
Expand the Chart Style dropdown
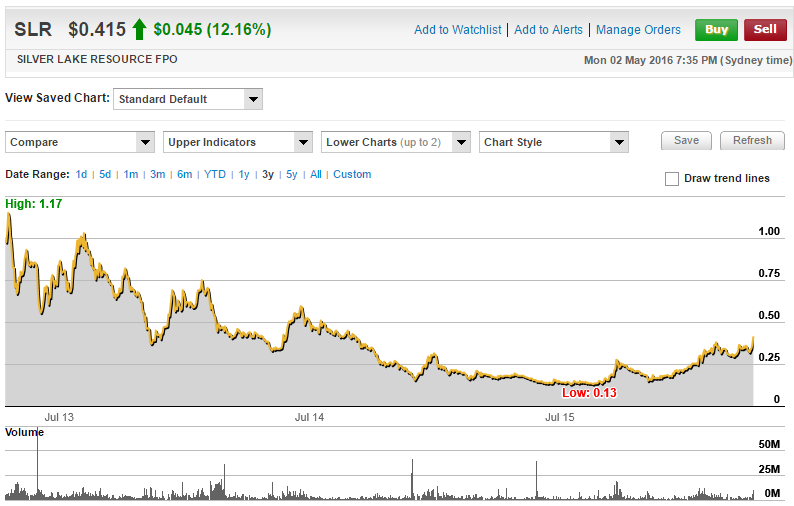coord(554,142)
